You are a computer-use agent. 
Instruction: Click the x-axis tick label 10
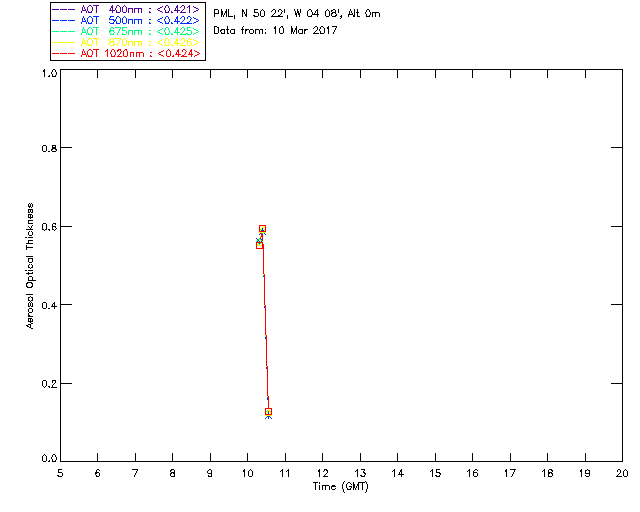(x=247, y=473)
